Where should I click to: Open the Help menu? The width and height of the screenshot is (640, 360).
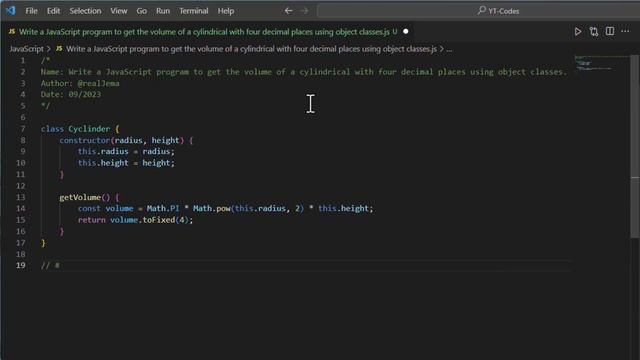pyautogui.click(x=226, y=11)
